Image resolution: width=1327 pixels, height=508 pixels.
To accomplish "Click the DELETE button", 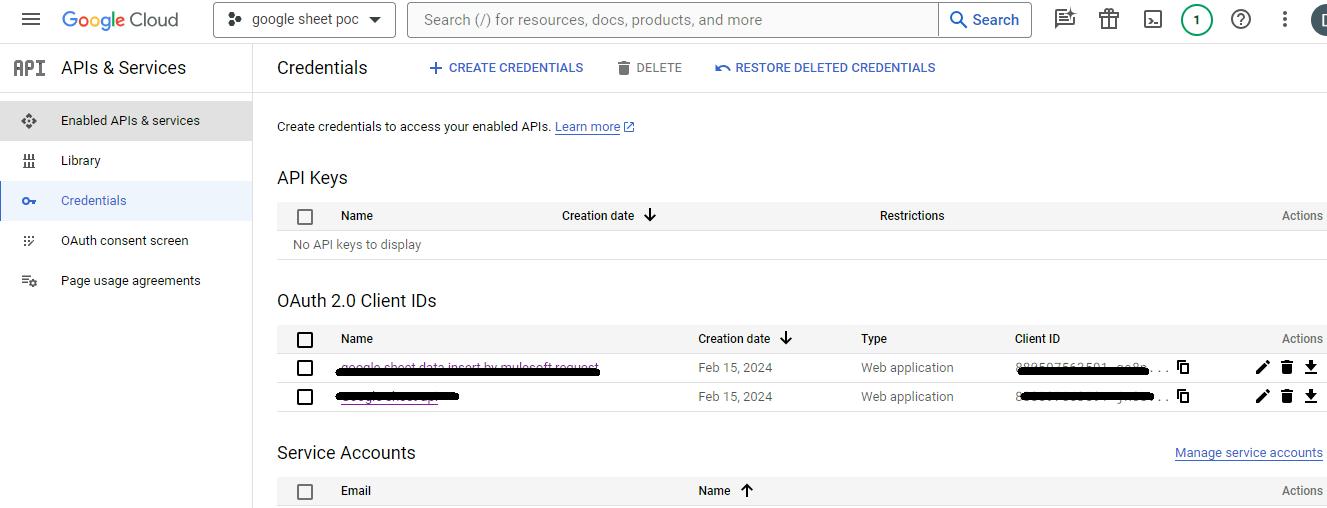I will 650,68.
